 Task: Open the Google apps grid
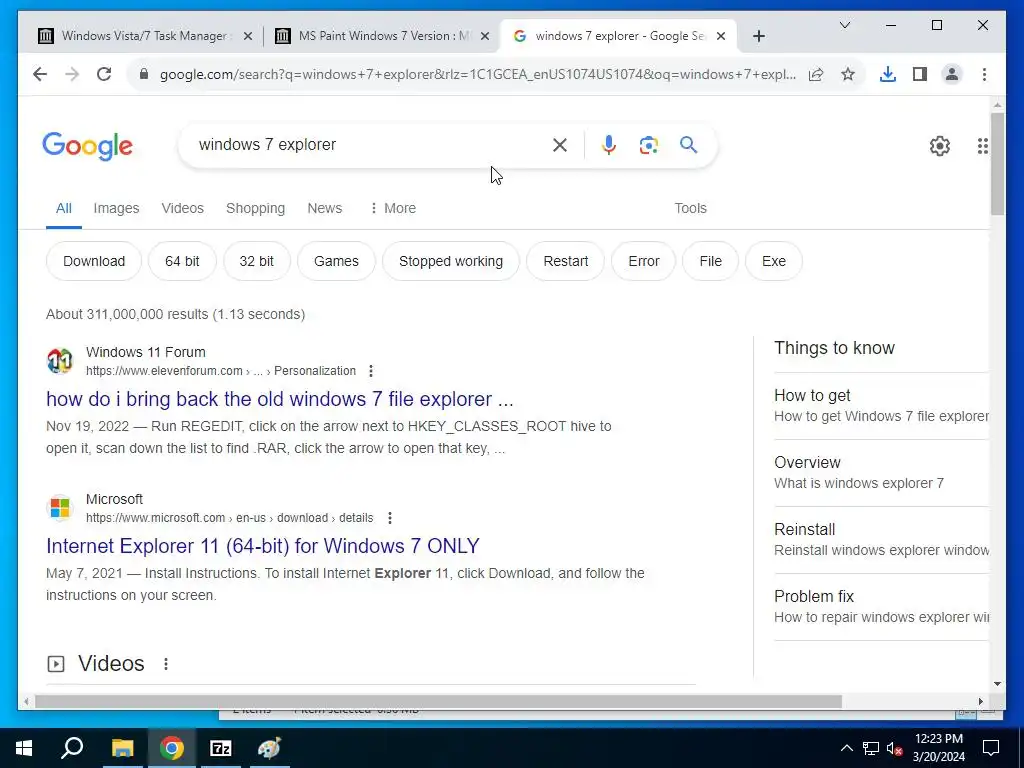coord(982,146)
